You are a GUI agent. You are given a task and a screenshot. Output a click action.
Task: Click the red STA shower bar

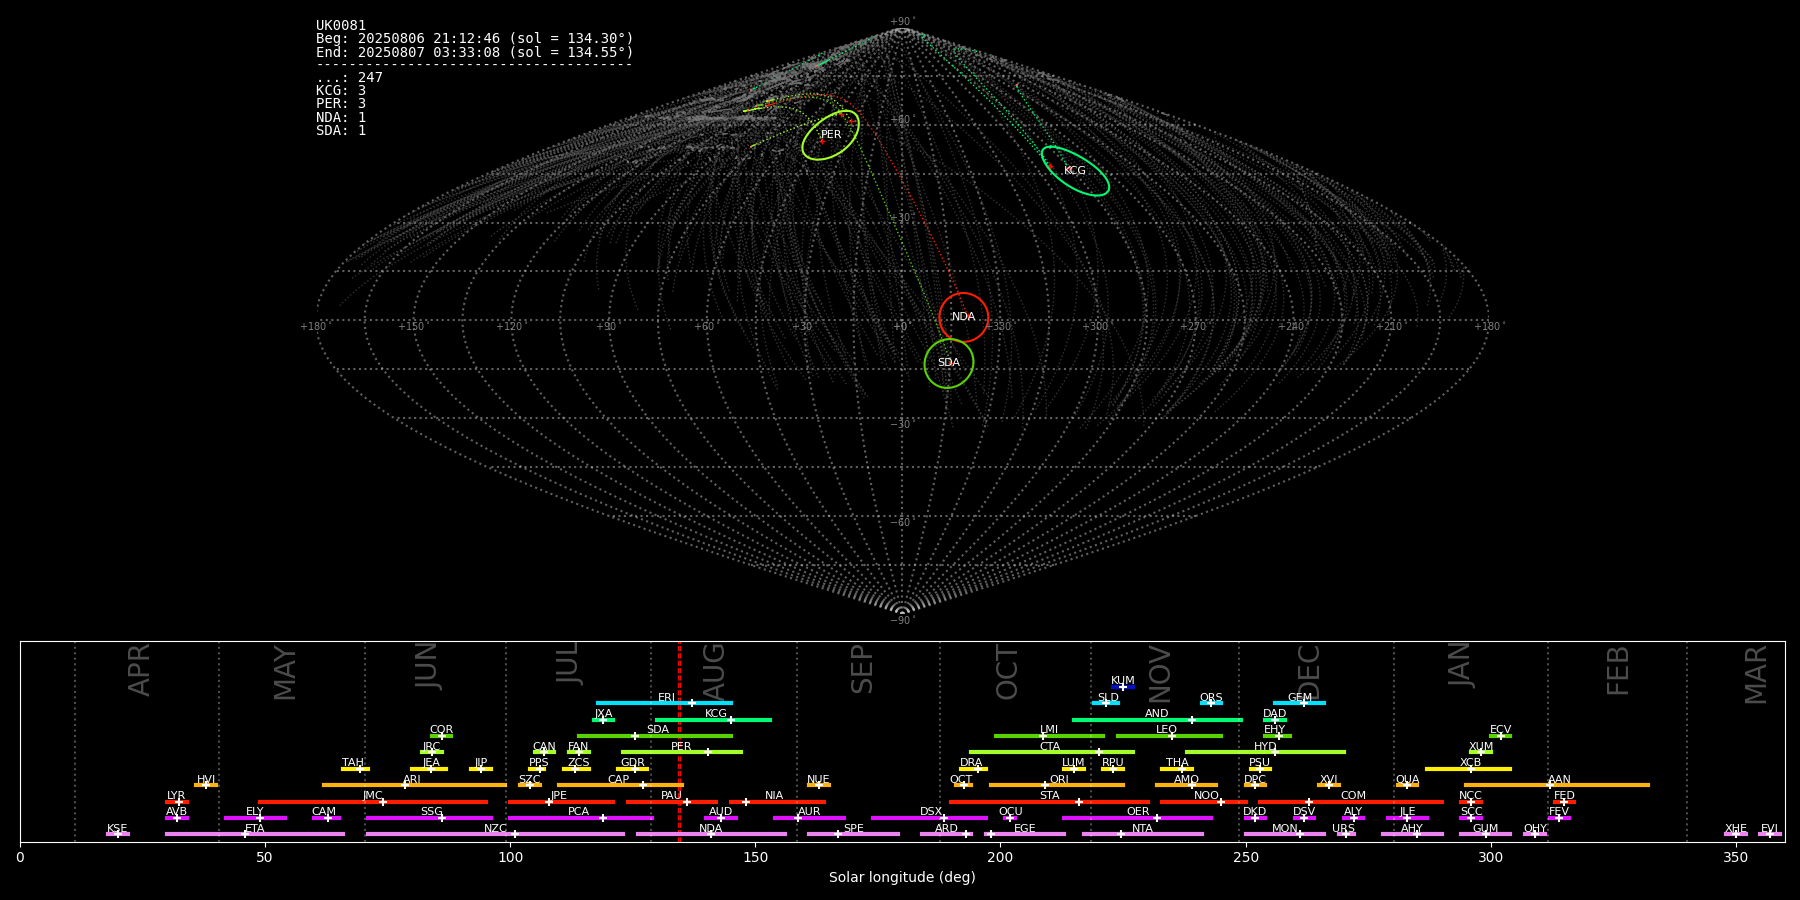coord(1049,801)
